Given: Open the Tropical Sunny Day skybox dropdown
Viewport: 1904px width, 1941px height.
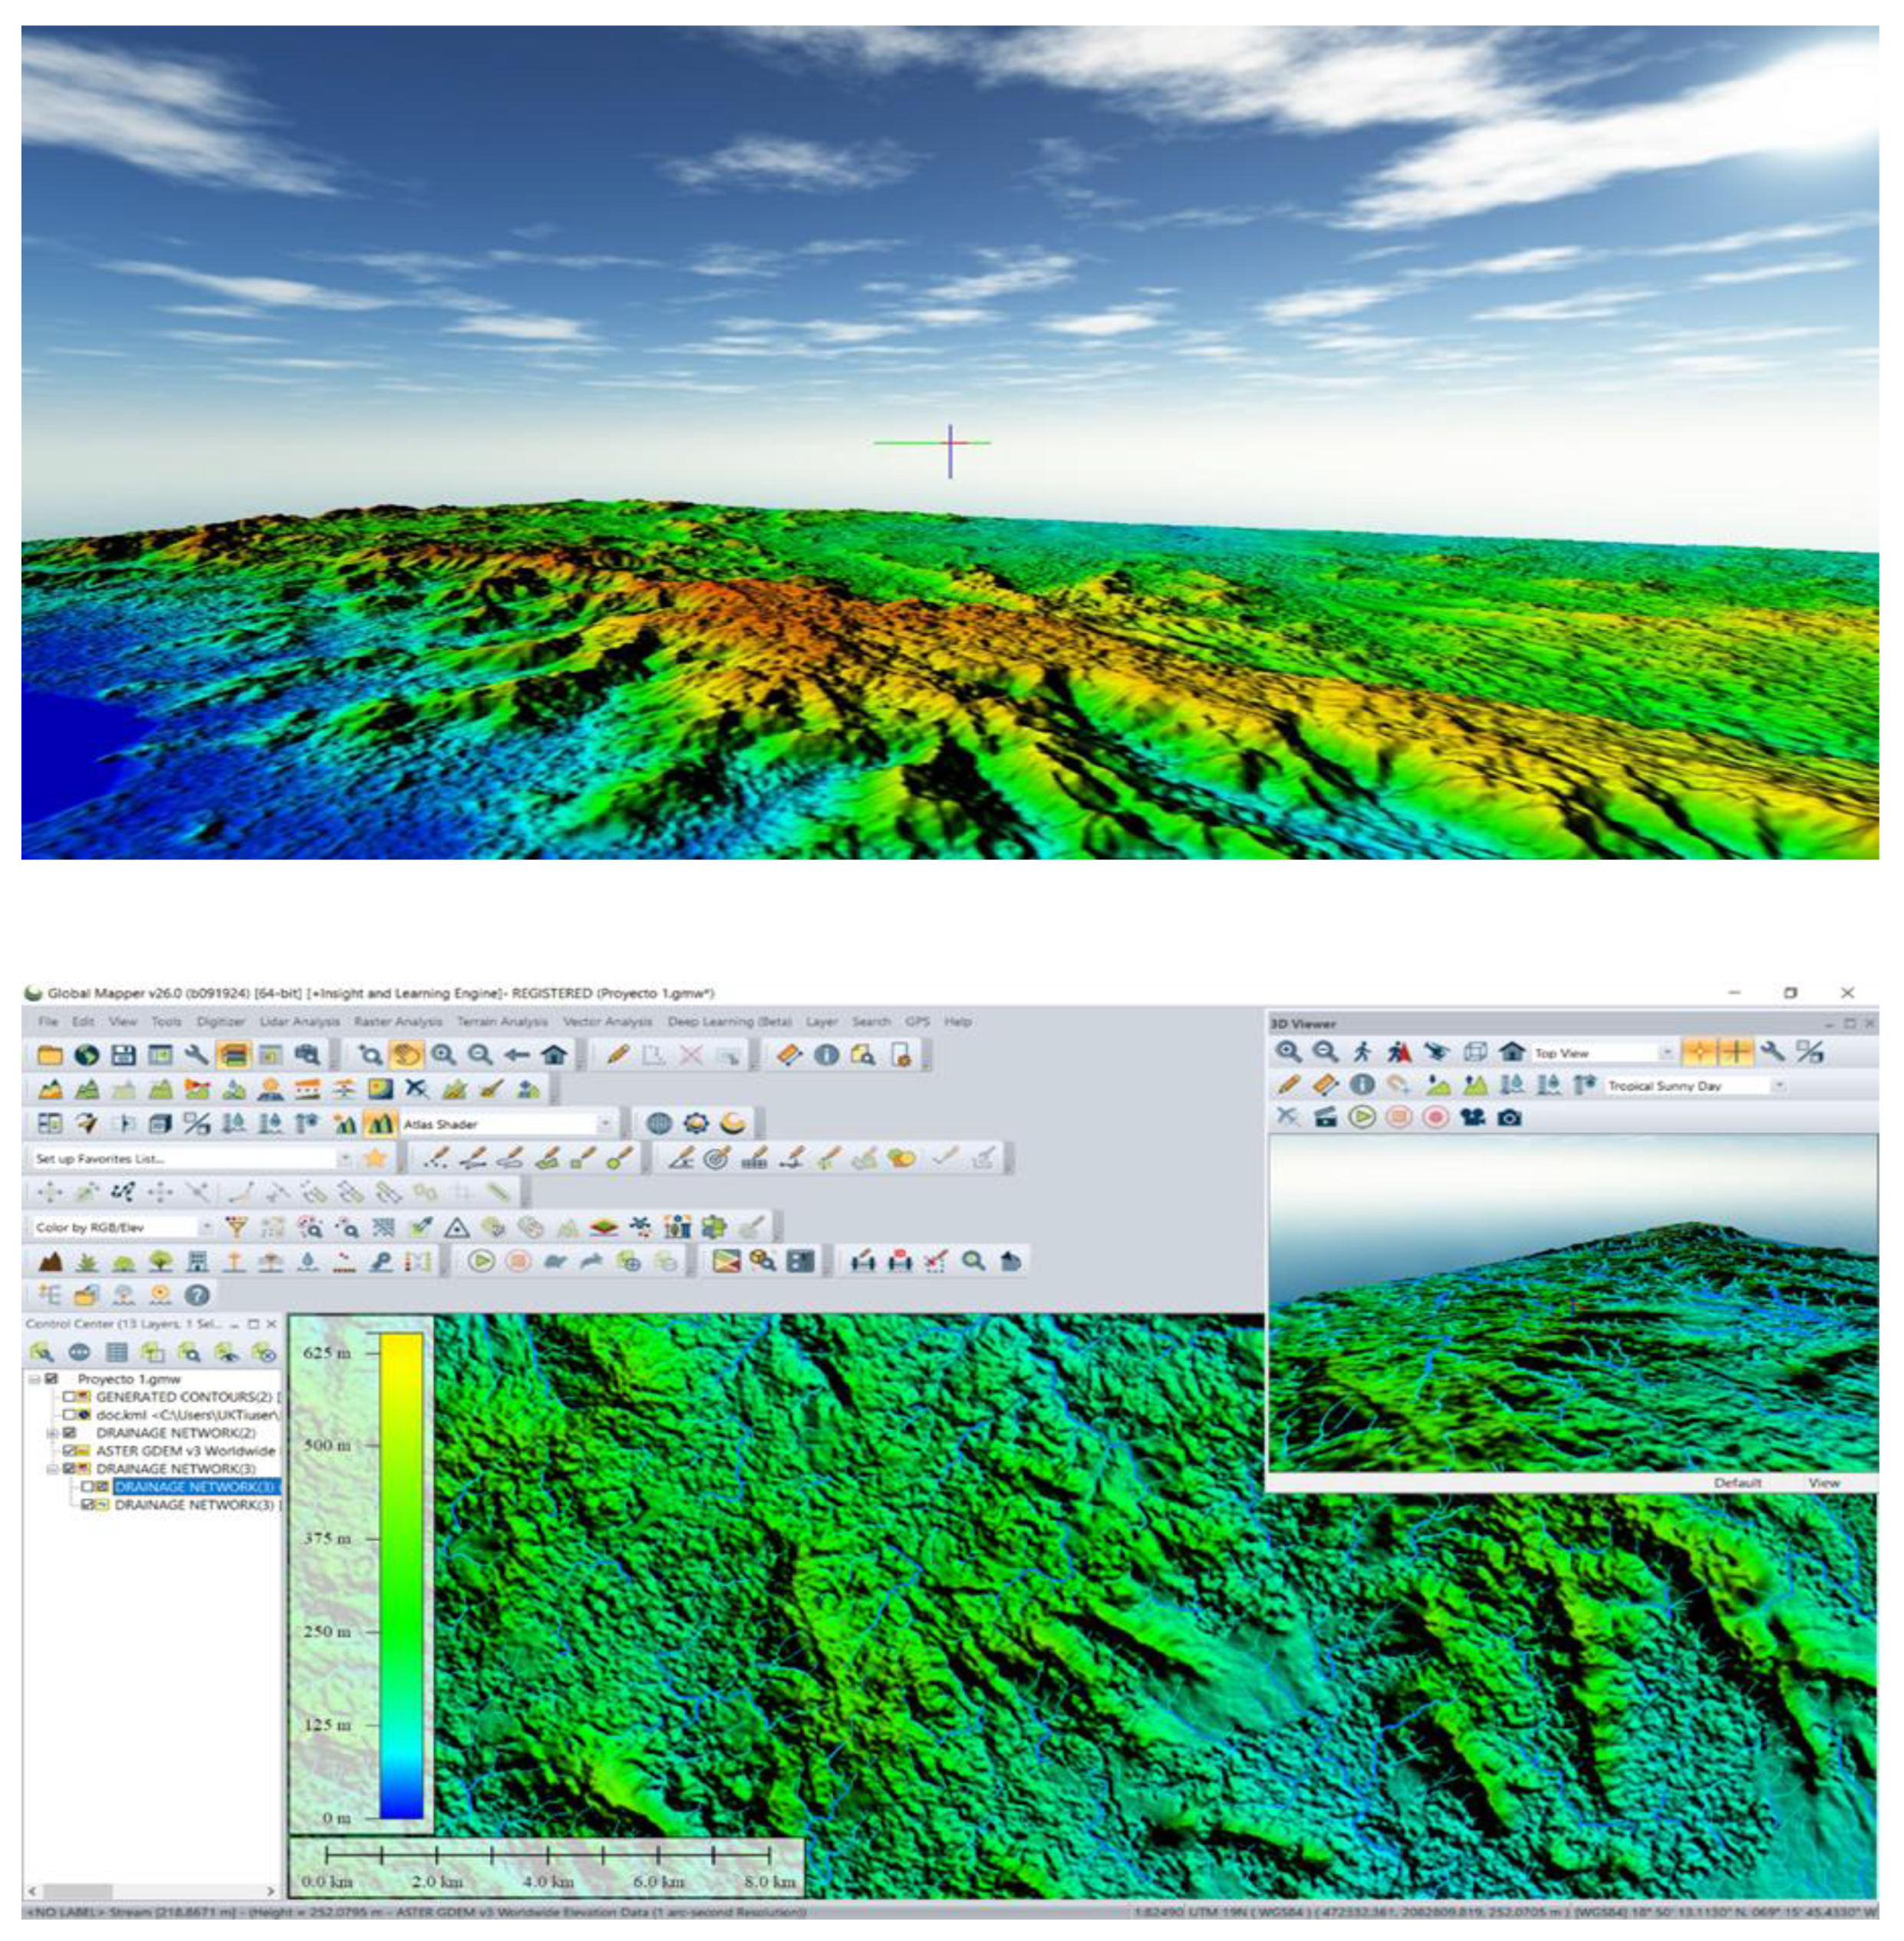Looking at the screenshot, I should point(1778,1086).
